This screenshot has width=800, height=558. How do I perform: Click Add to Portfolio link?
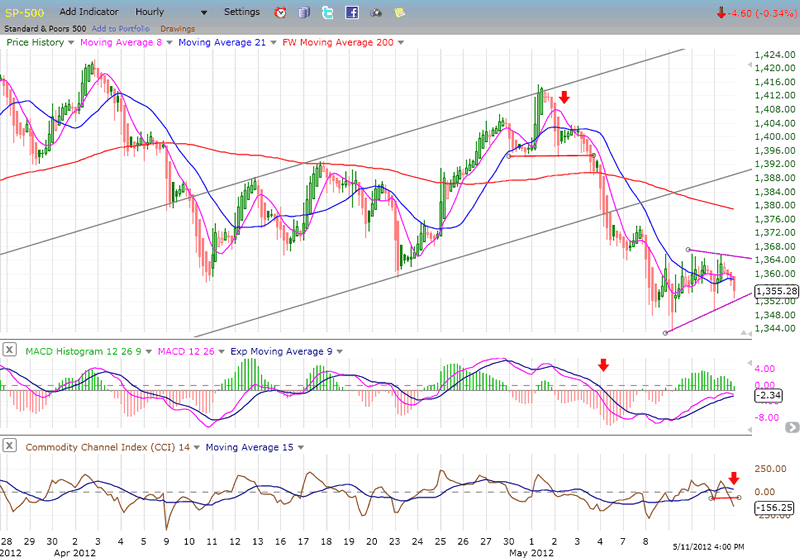point(120,29)
